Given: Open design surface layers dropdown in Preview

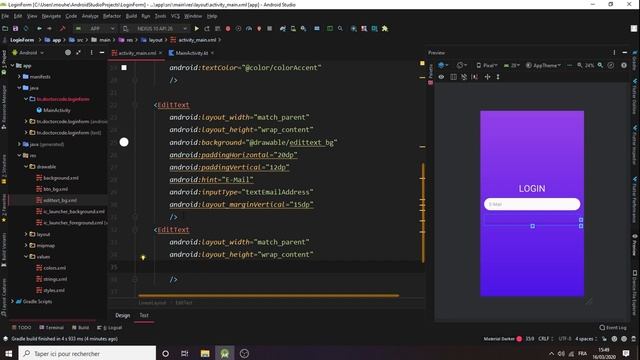Looking at the screenshot, I should click(x=443, y=65).
